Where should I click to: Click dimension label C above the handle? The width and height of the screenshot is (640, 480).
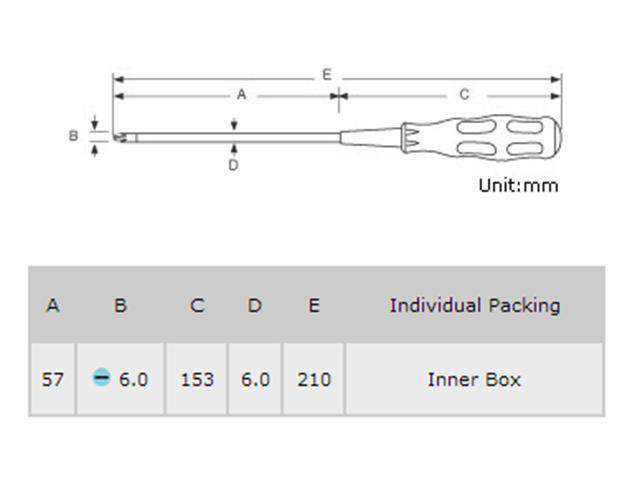[x=464, y=94]
